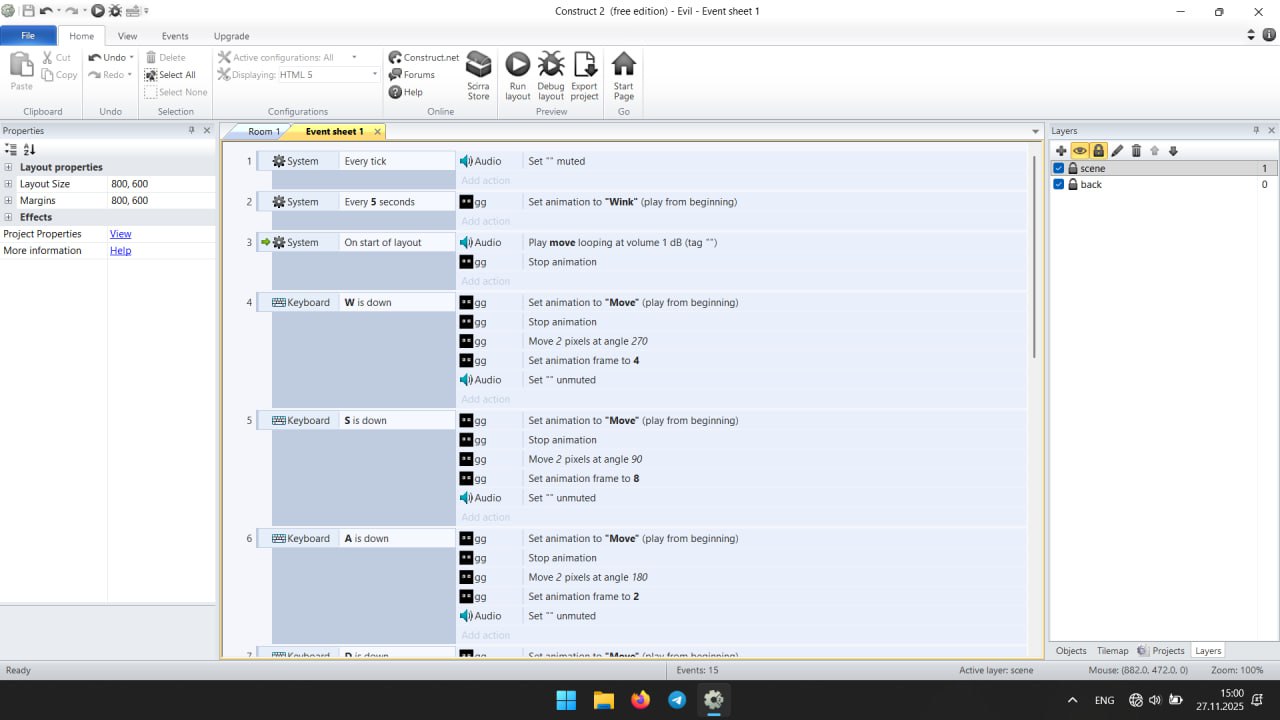Open the File menu
This screenshot has height=720, width=1280.
click(28, 36)
